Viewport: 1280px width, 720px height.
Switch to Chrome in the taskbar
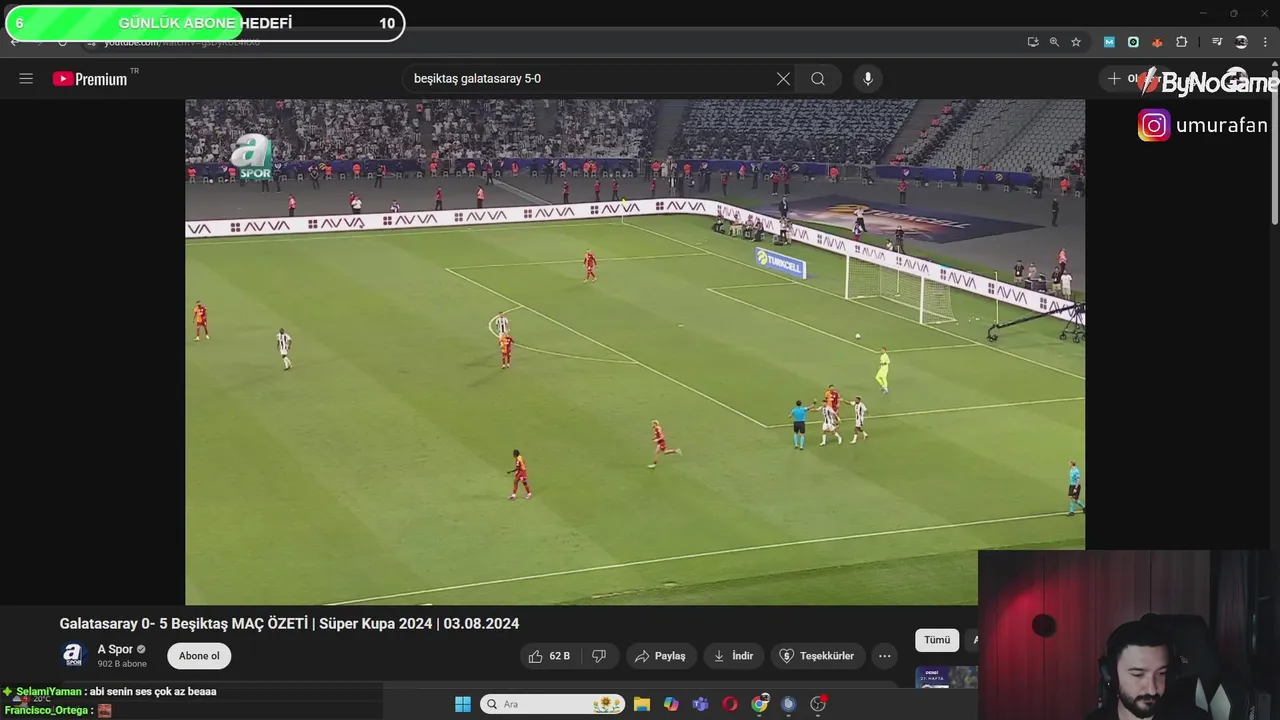coord(760,704)
